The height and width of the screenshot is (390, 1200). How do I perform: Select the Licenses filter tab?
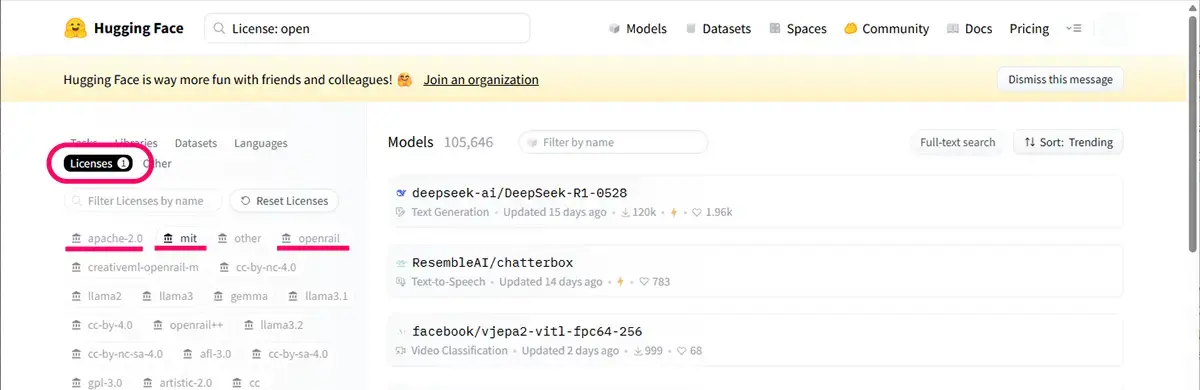(99, 163)
